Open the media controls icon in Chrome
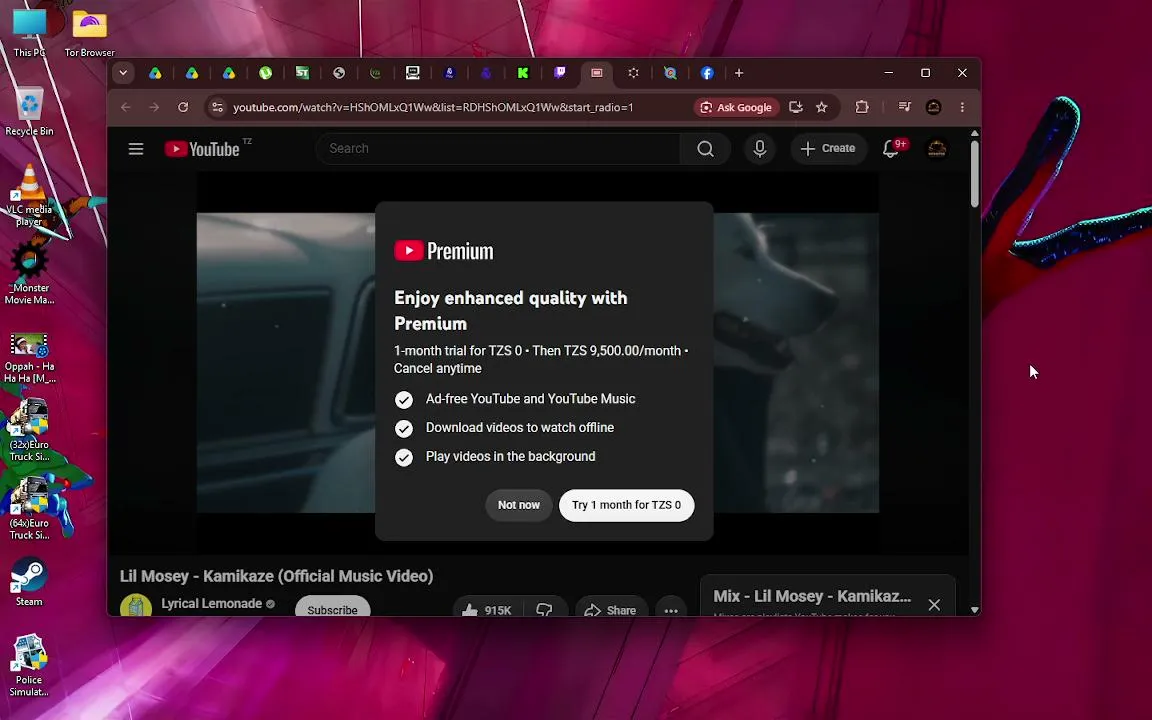The height and width of the screenshot is (720, 1152). tap(904, 107)
